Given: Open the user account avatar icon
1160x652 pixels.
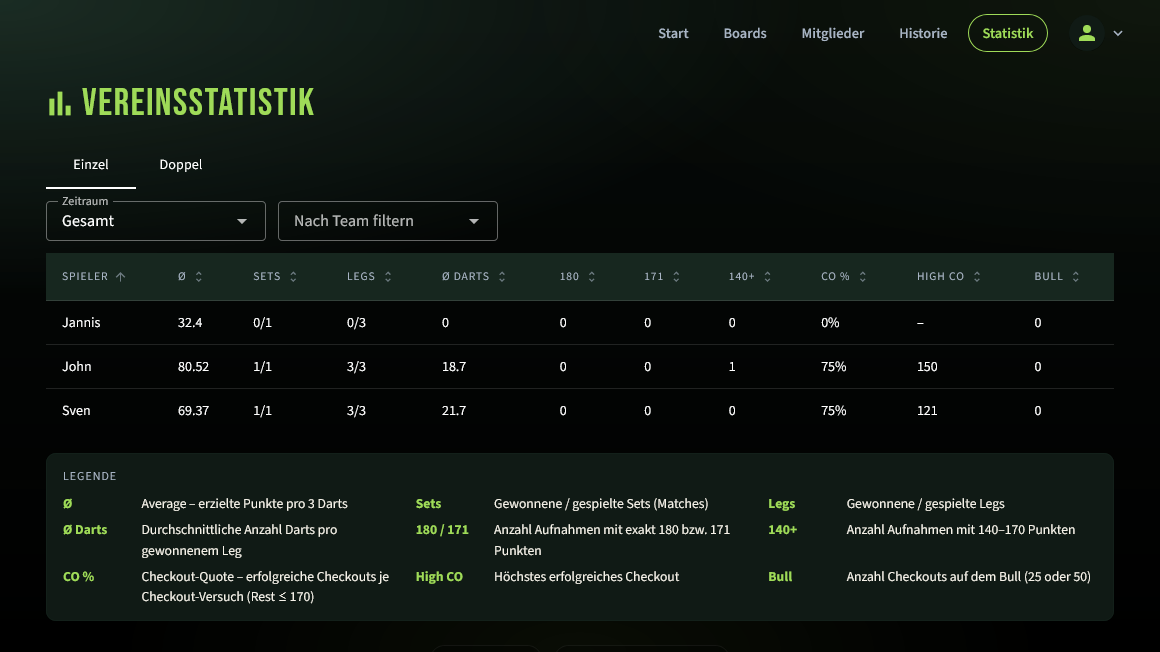Looking at the screenshot, I should 1086,33.
